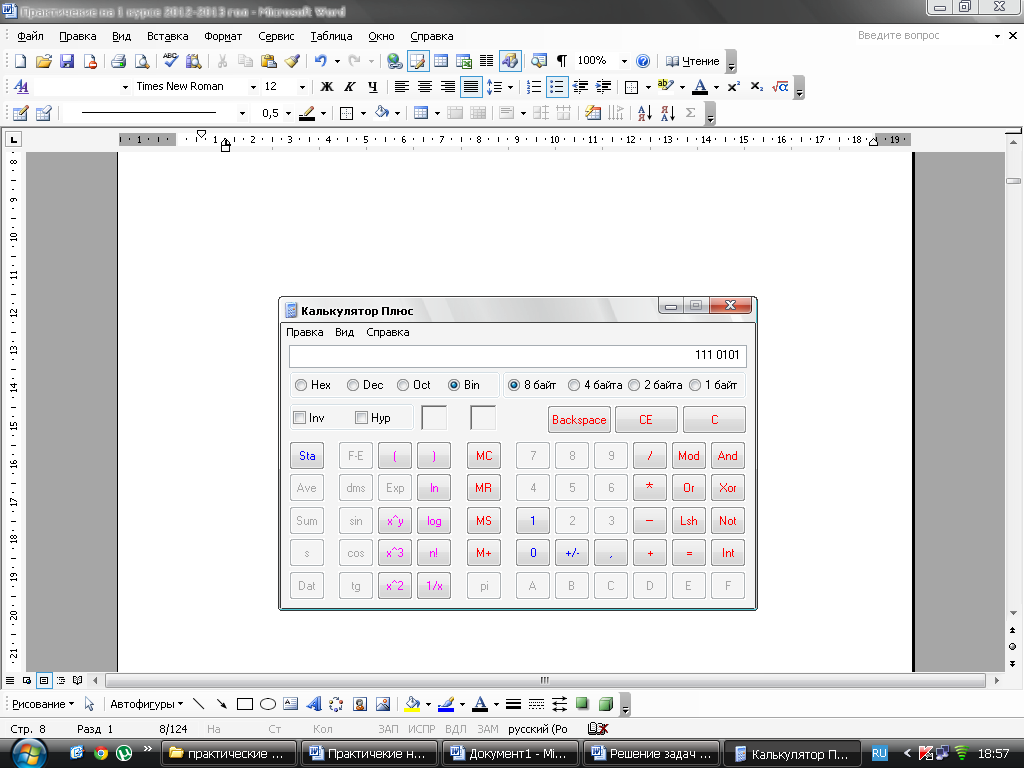Open calculator's Вид menu
This screenshot has height=768, width=1024.
coord(344,332)
